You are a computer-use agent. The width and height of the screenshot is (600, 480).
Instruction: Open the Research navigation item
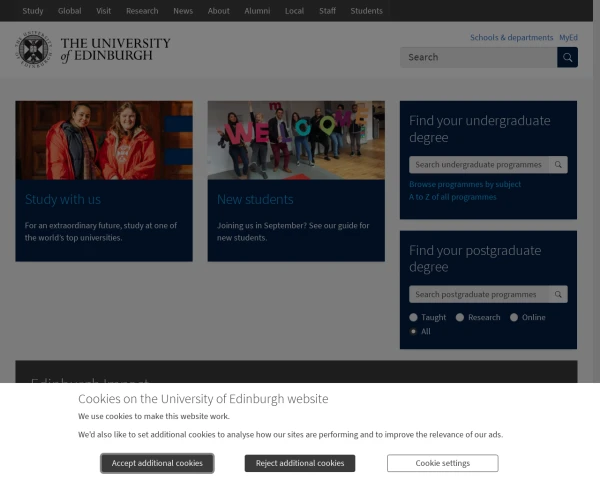142,11
